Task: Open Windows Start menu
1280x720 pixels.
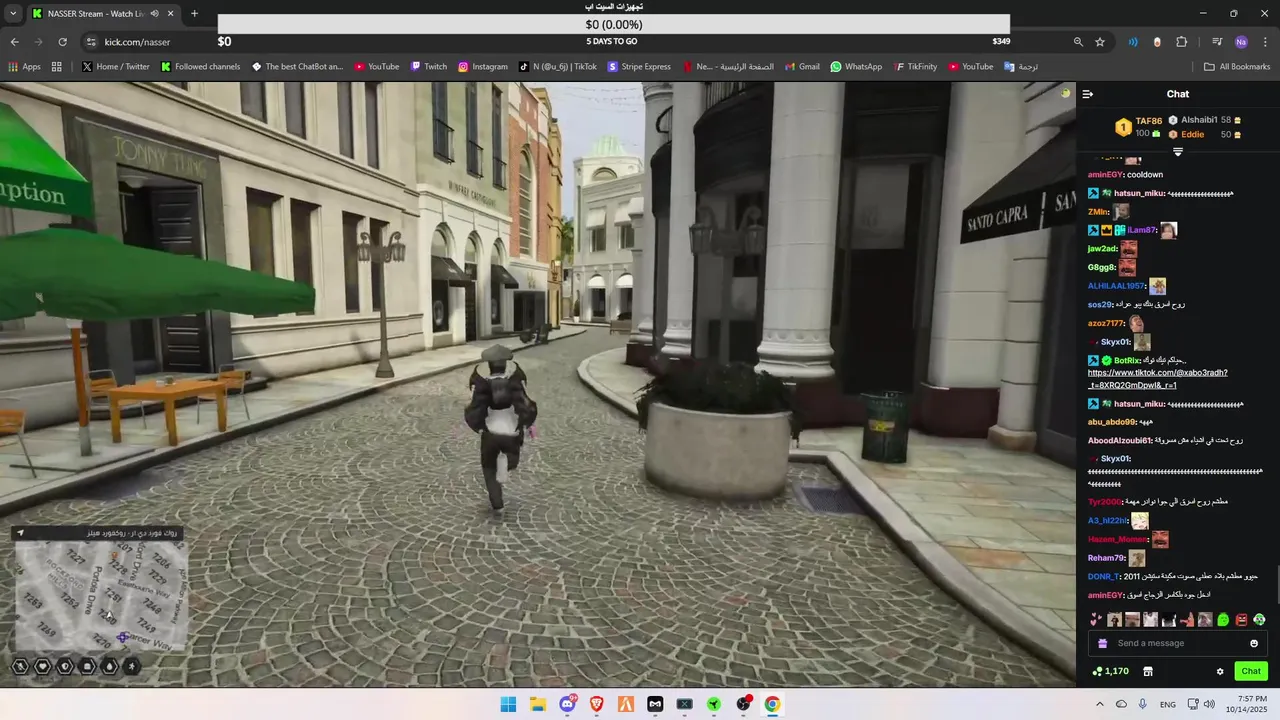Action: pos(508,704)
